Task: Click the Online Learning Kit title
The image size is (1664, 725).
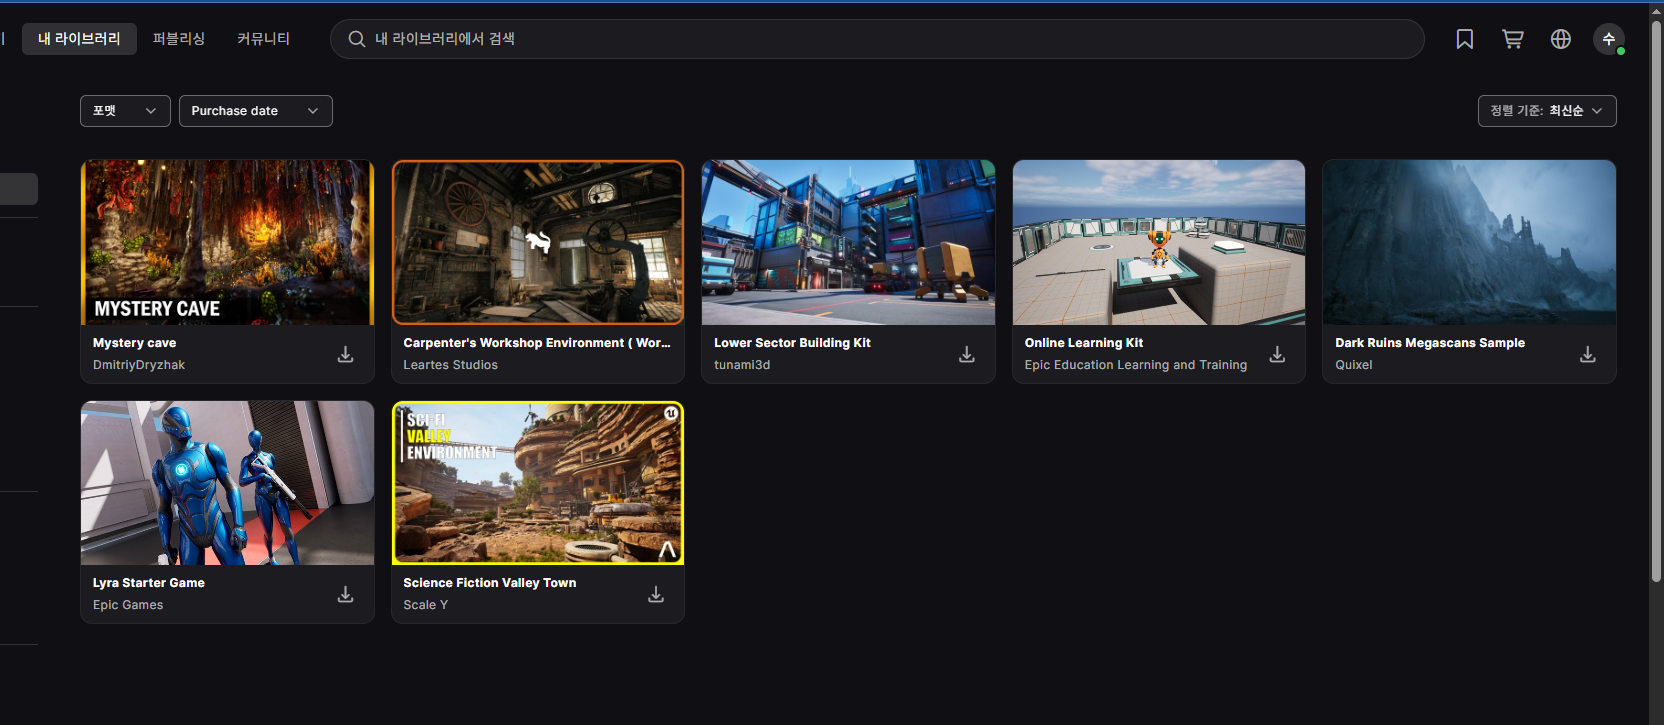Action: click(1084, 343)
